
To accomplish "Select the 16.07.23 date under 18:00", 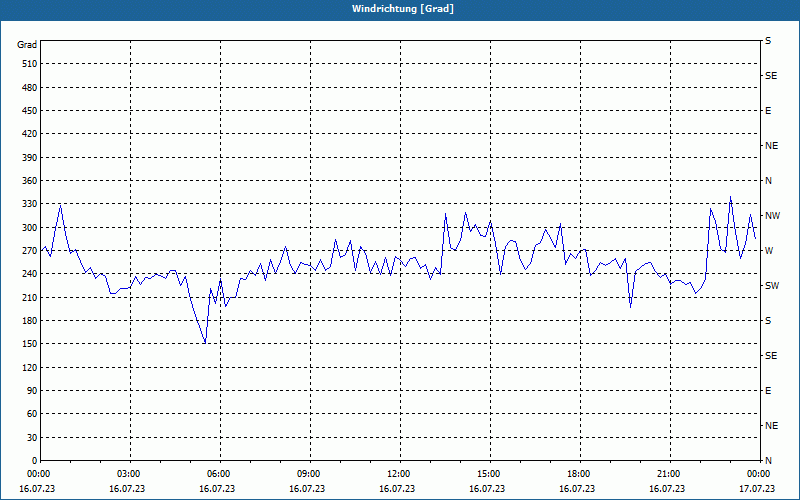I will pyautogui.click(x=577, y=489).
